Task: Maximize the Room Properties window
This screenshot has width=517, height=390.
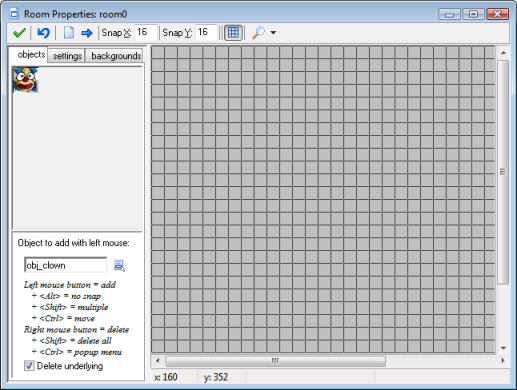Action: coord(473,14)
